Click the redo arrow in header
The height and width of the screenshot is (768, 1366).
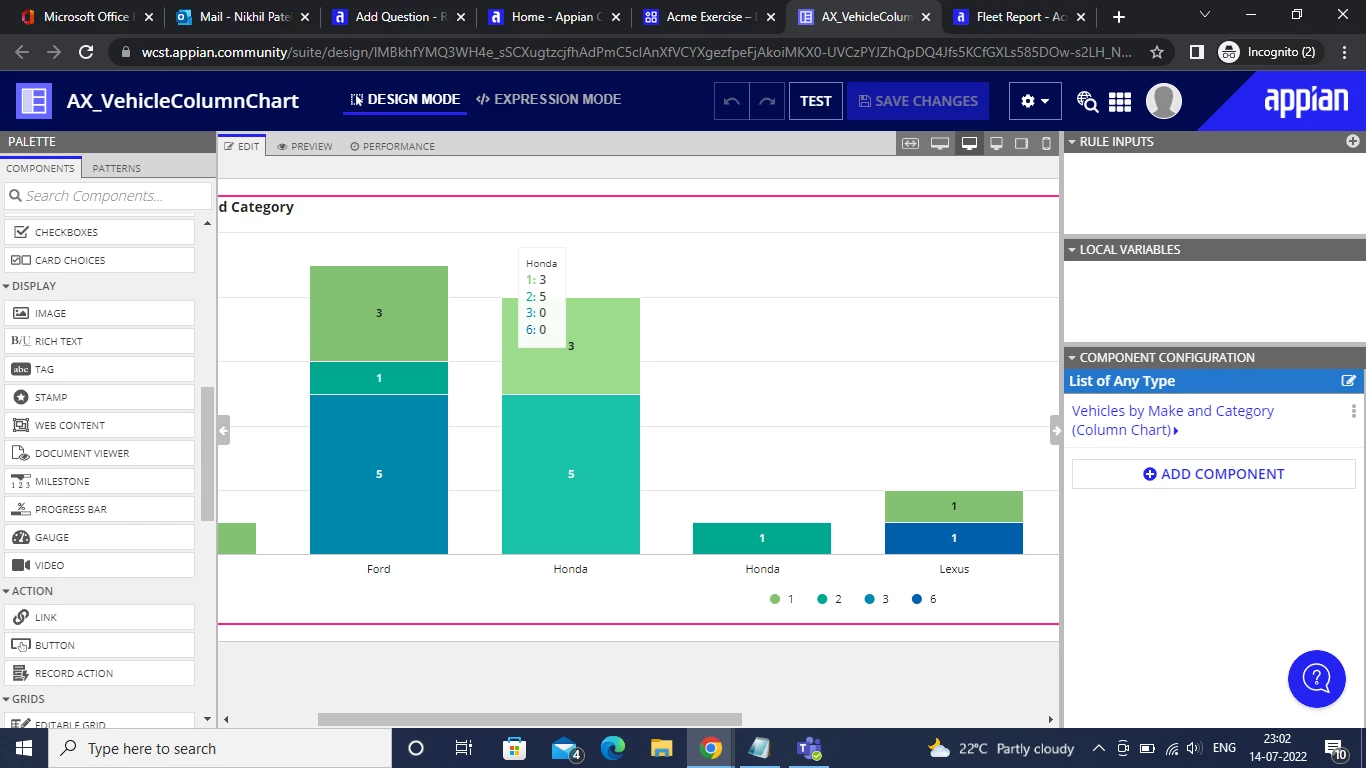pyautogui.click(x=767, y=101)
